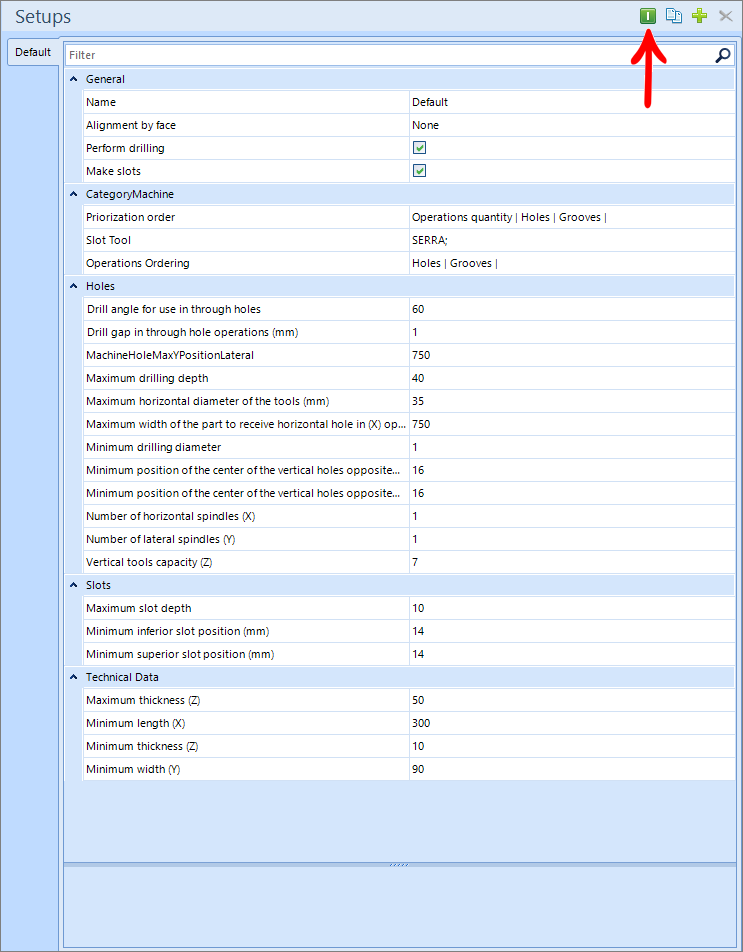Image resolution: width=743 pixels, height=952 pixels.
Task: Edit MachineHoleMaxYPositionLateral value 750
Action: (x=572, y=355)
